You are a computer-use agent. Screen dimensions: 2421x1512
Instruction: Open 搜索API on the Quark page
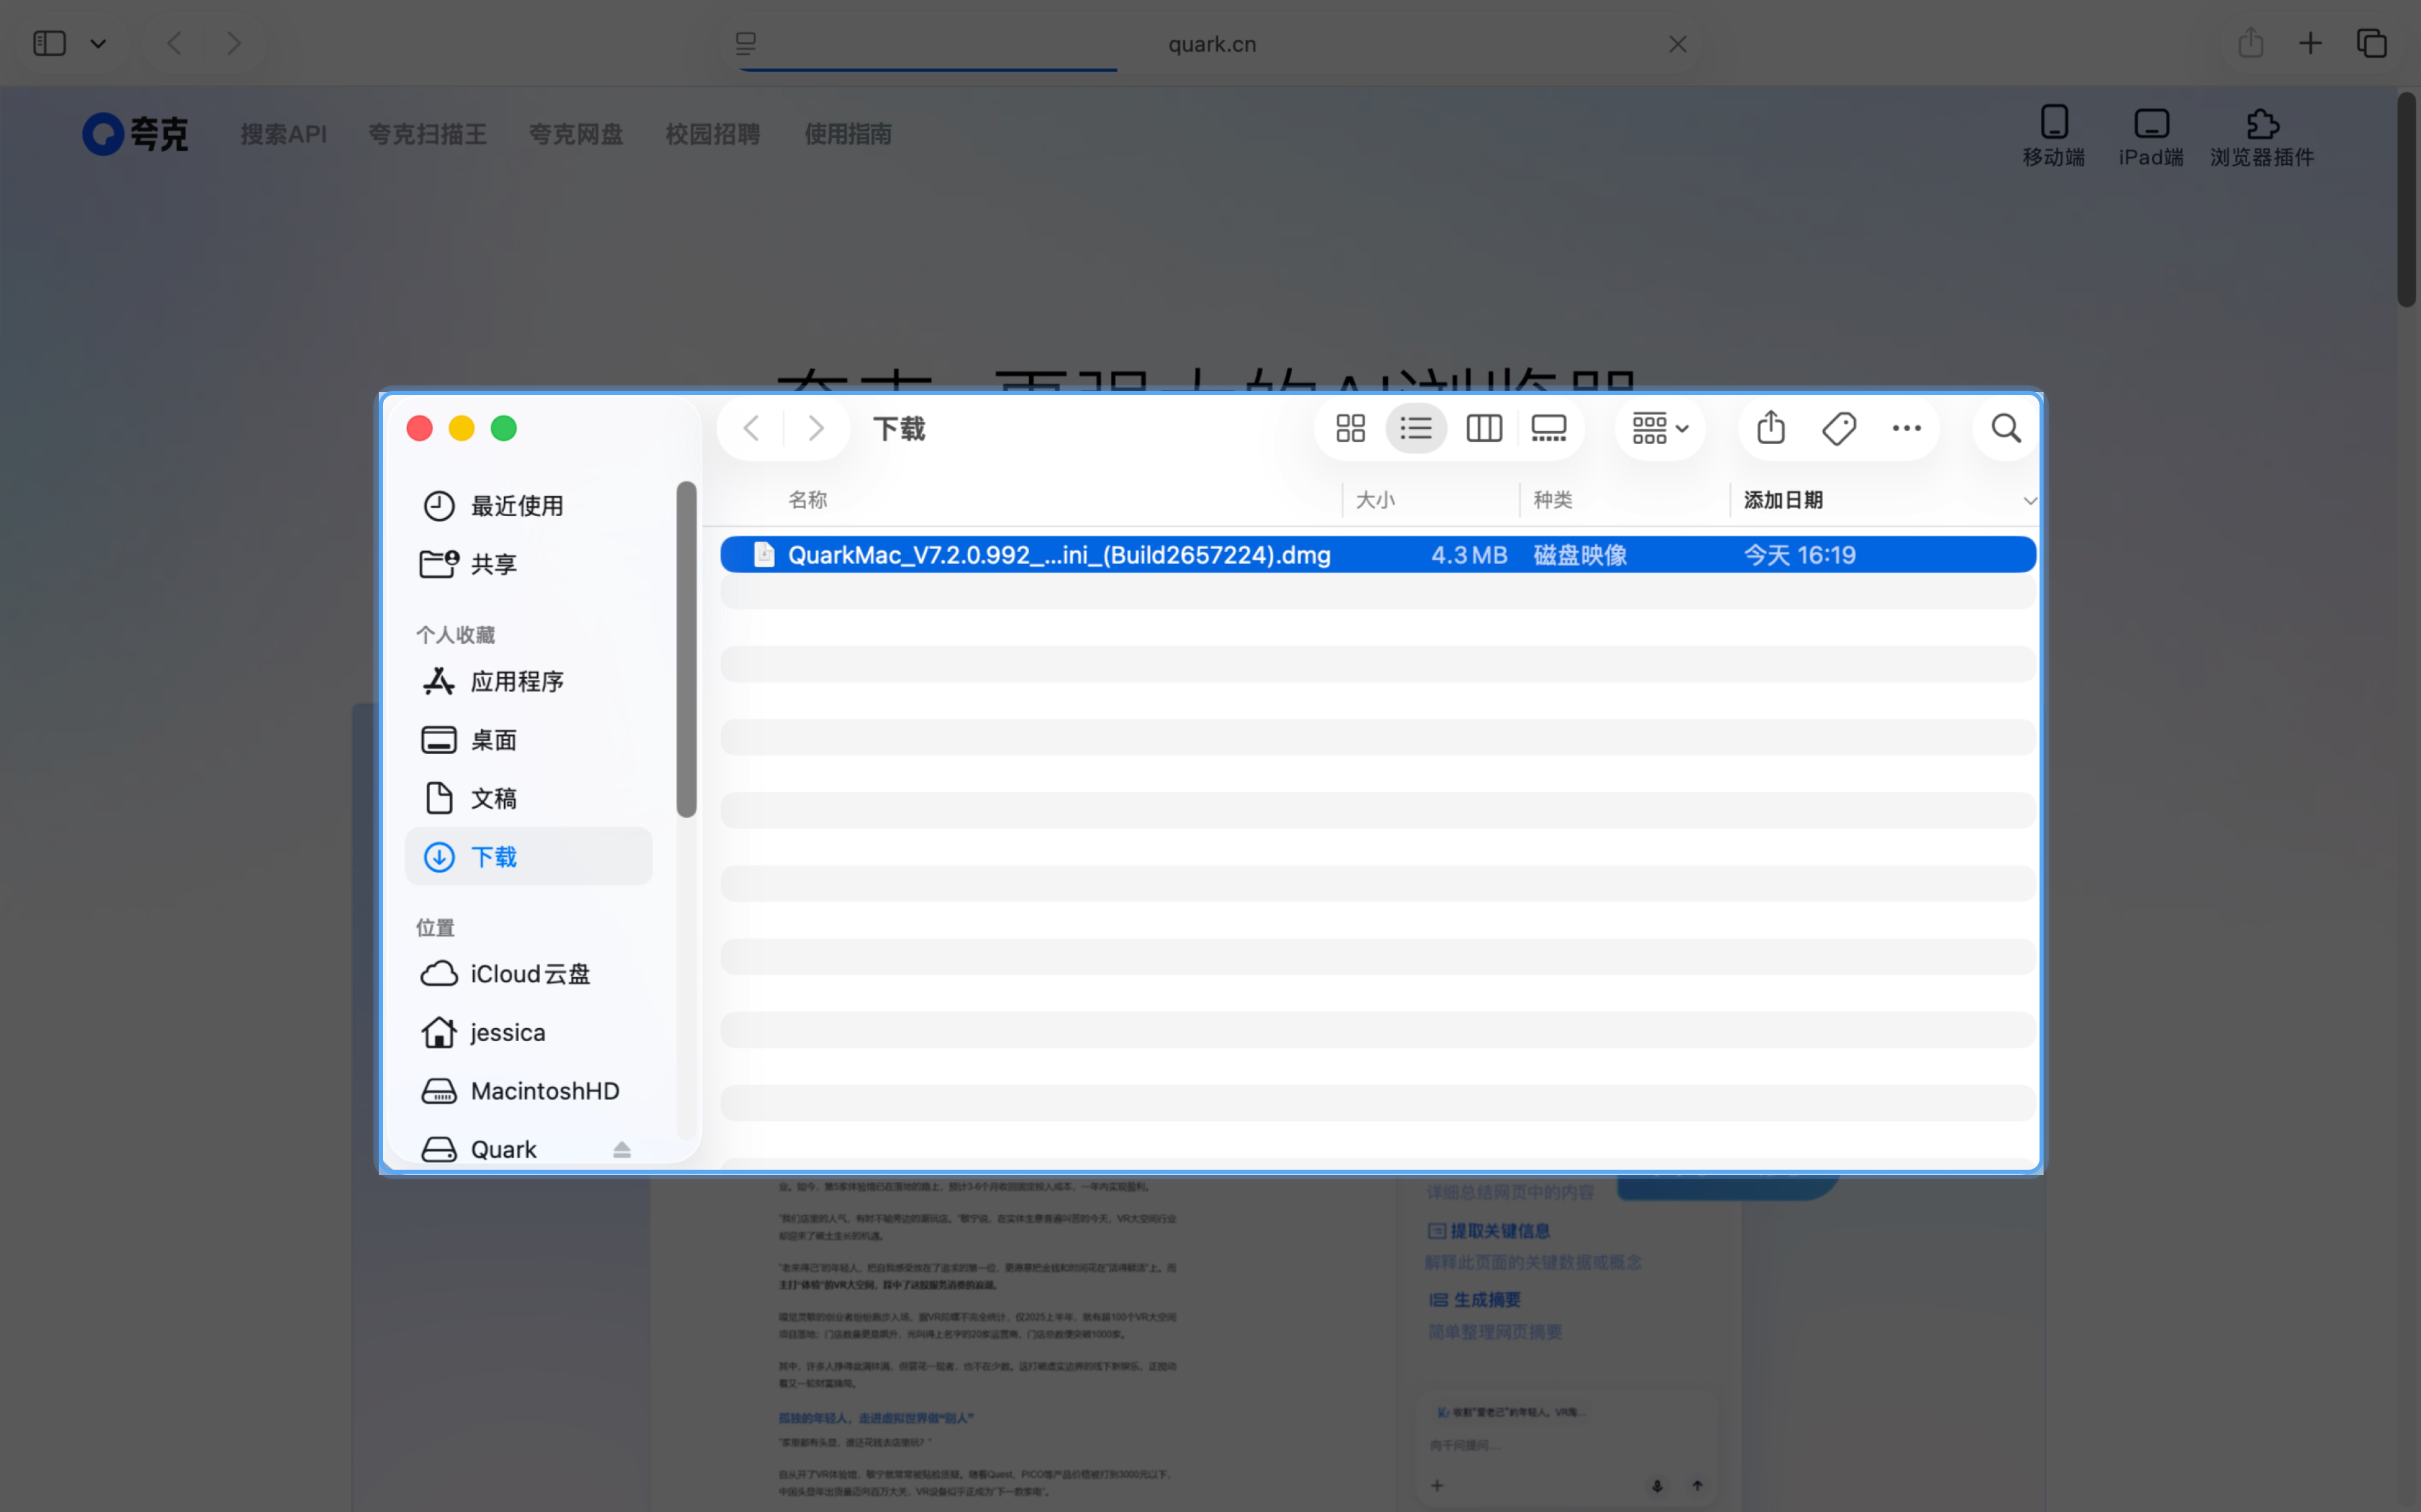click(x=284, y=134)
